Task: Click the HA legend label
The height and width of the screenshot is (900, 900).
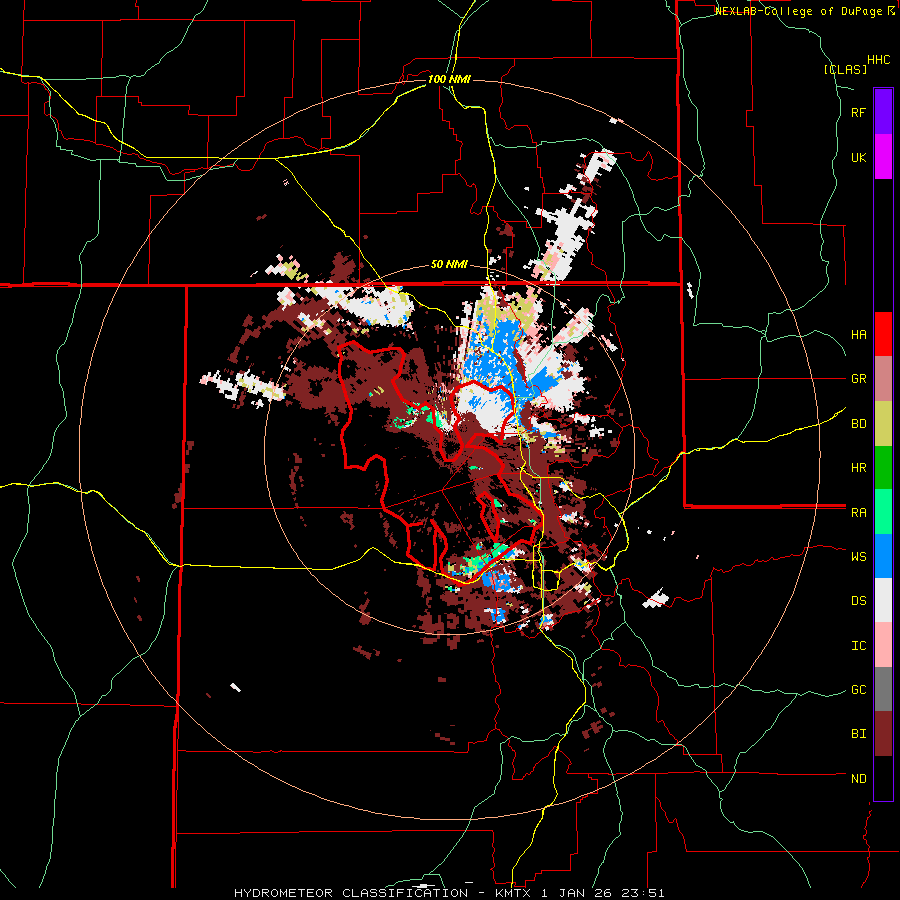Action: 858,335
